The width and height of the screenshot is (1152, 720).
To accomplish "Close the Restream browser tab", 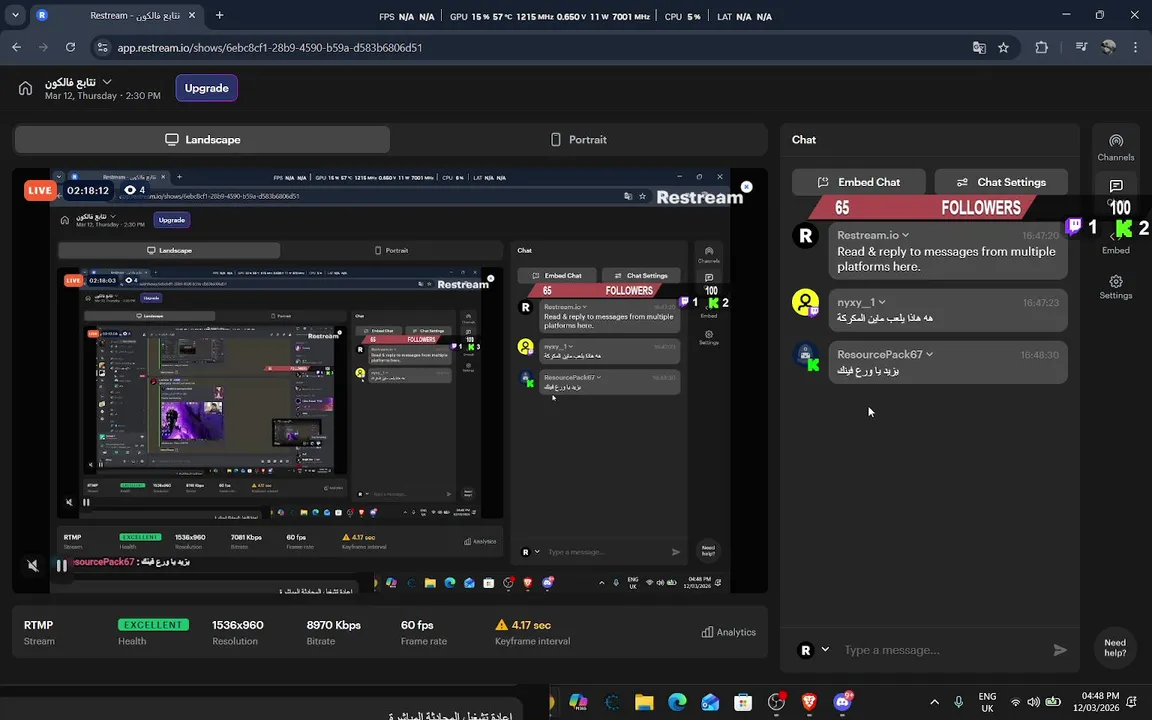I will [192, 15].
